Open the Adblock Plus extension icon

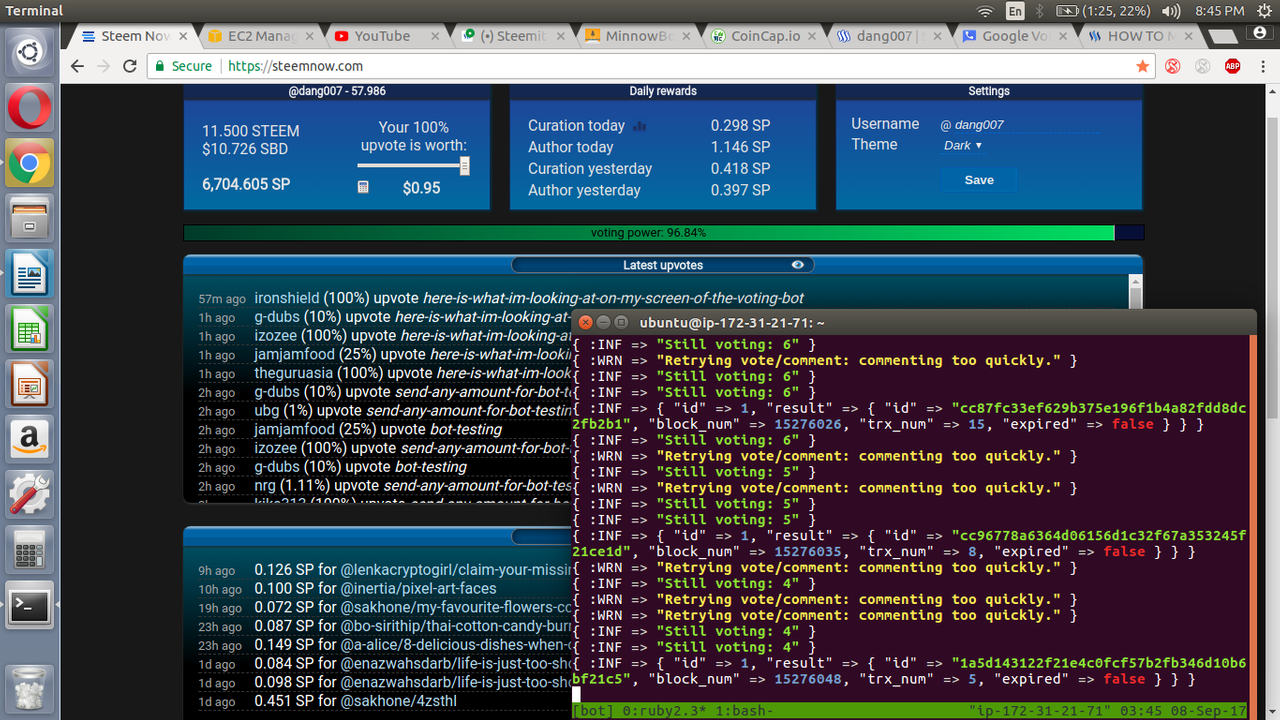click(1233, 66)
